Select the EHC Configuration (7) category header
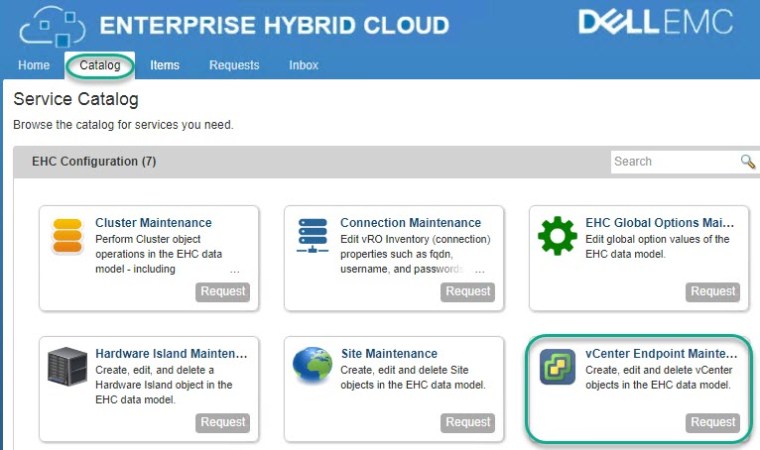This screenshot has height=450, width=760. click(x=94, y=161)
